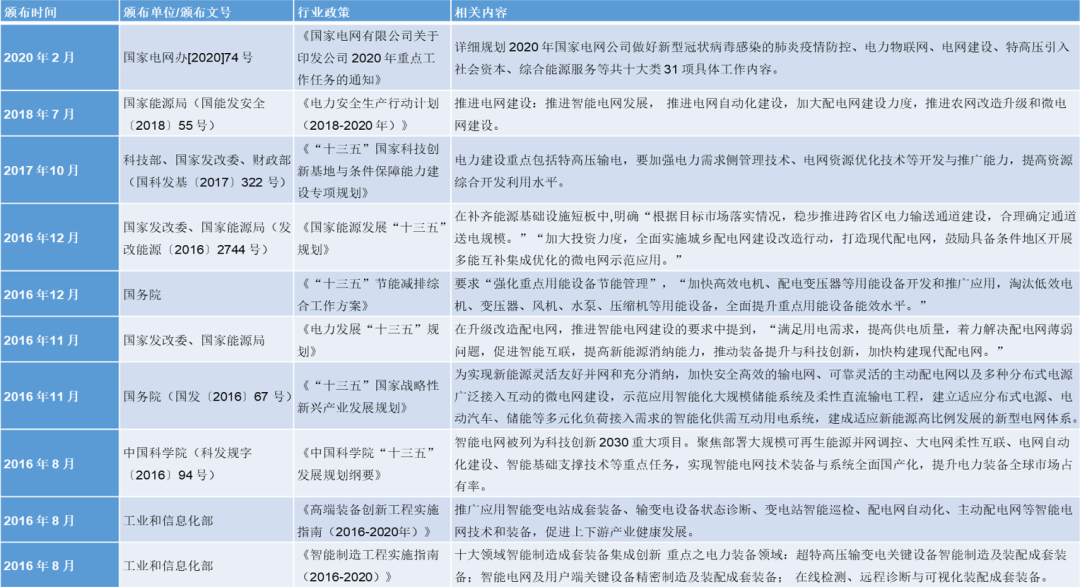The image size is (1080, 587).
Task: Click 国务院 cell in 节能减排 row
Action: click(207, 294)
